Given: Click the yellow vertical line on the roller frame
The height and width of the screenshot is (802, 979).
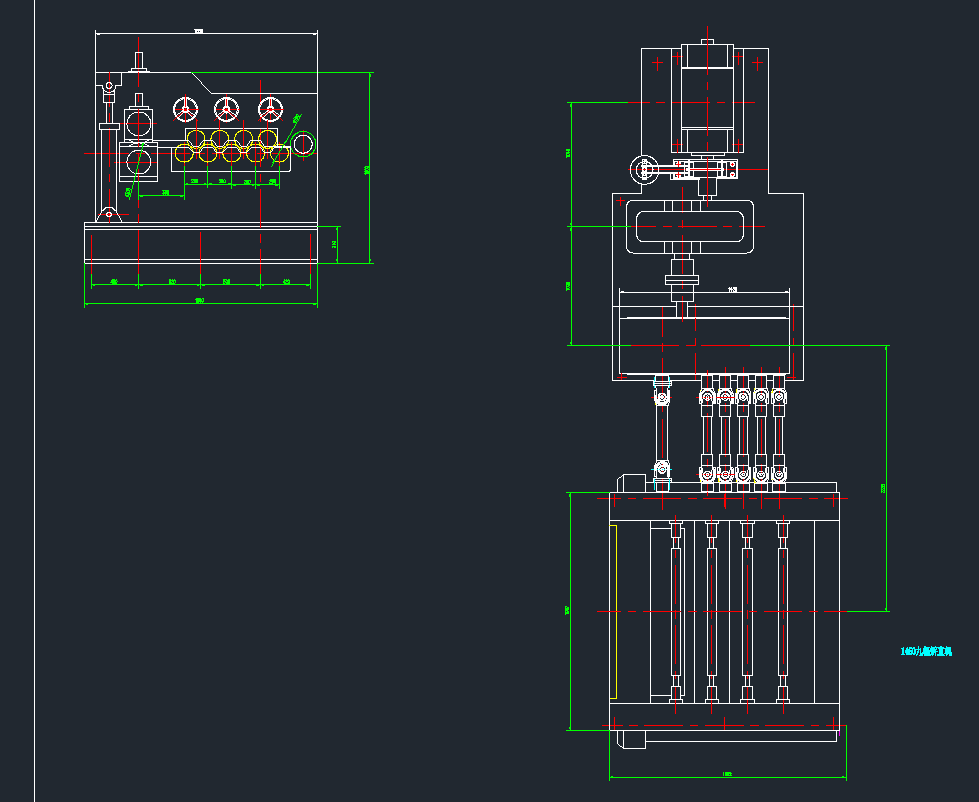Looking at the screenshot, I should pyautogui.click(x=615, y=611).
